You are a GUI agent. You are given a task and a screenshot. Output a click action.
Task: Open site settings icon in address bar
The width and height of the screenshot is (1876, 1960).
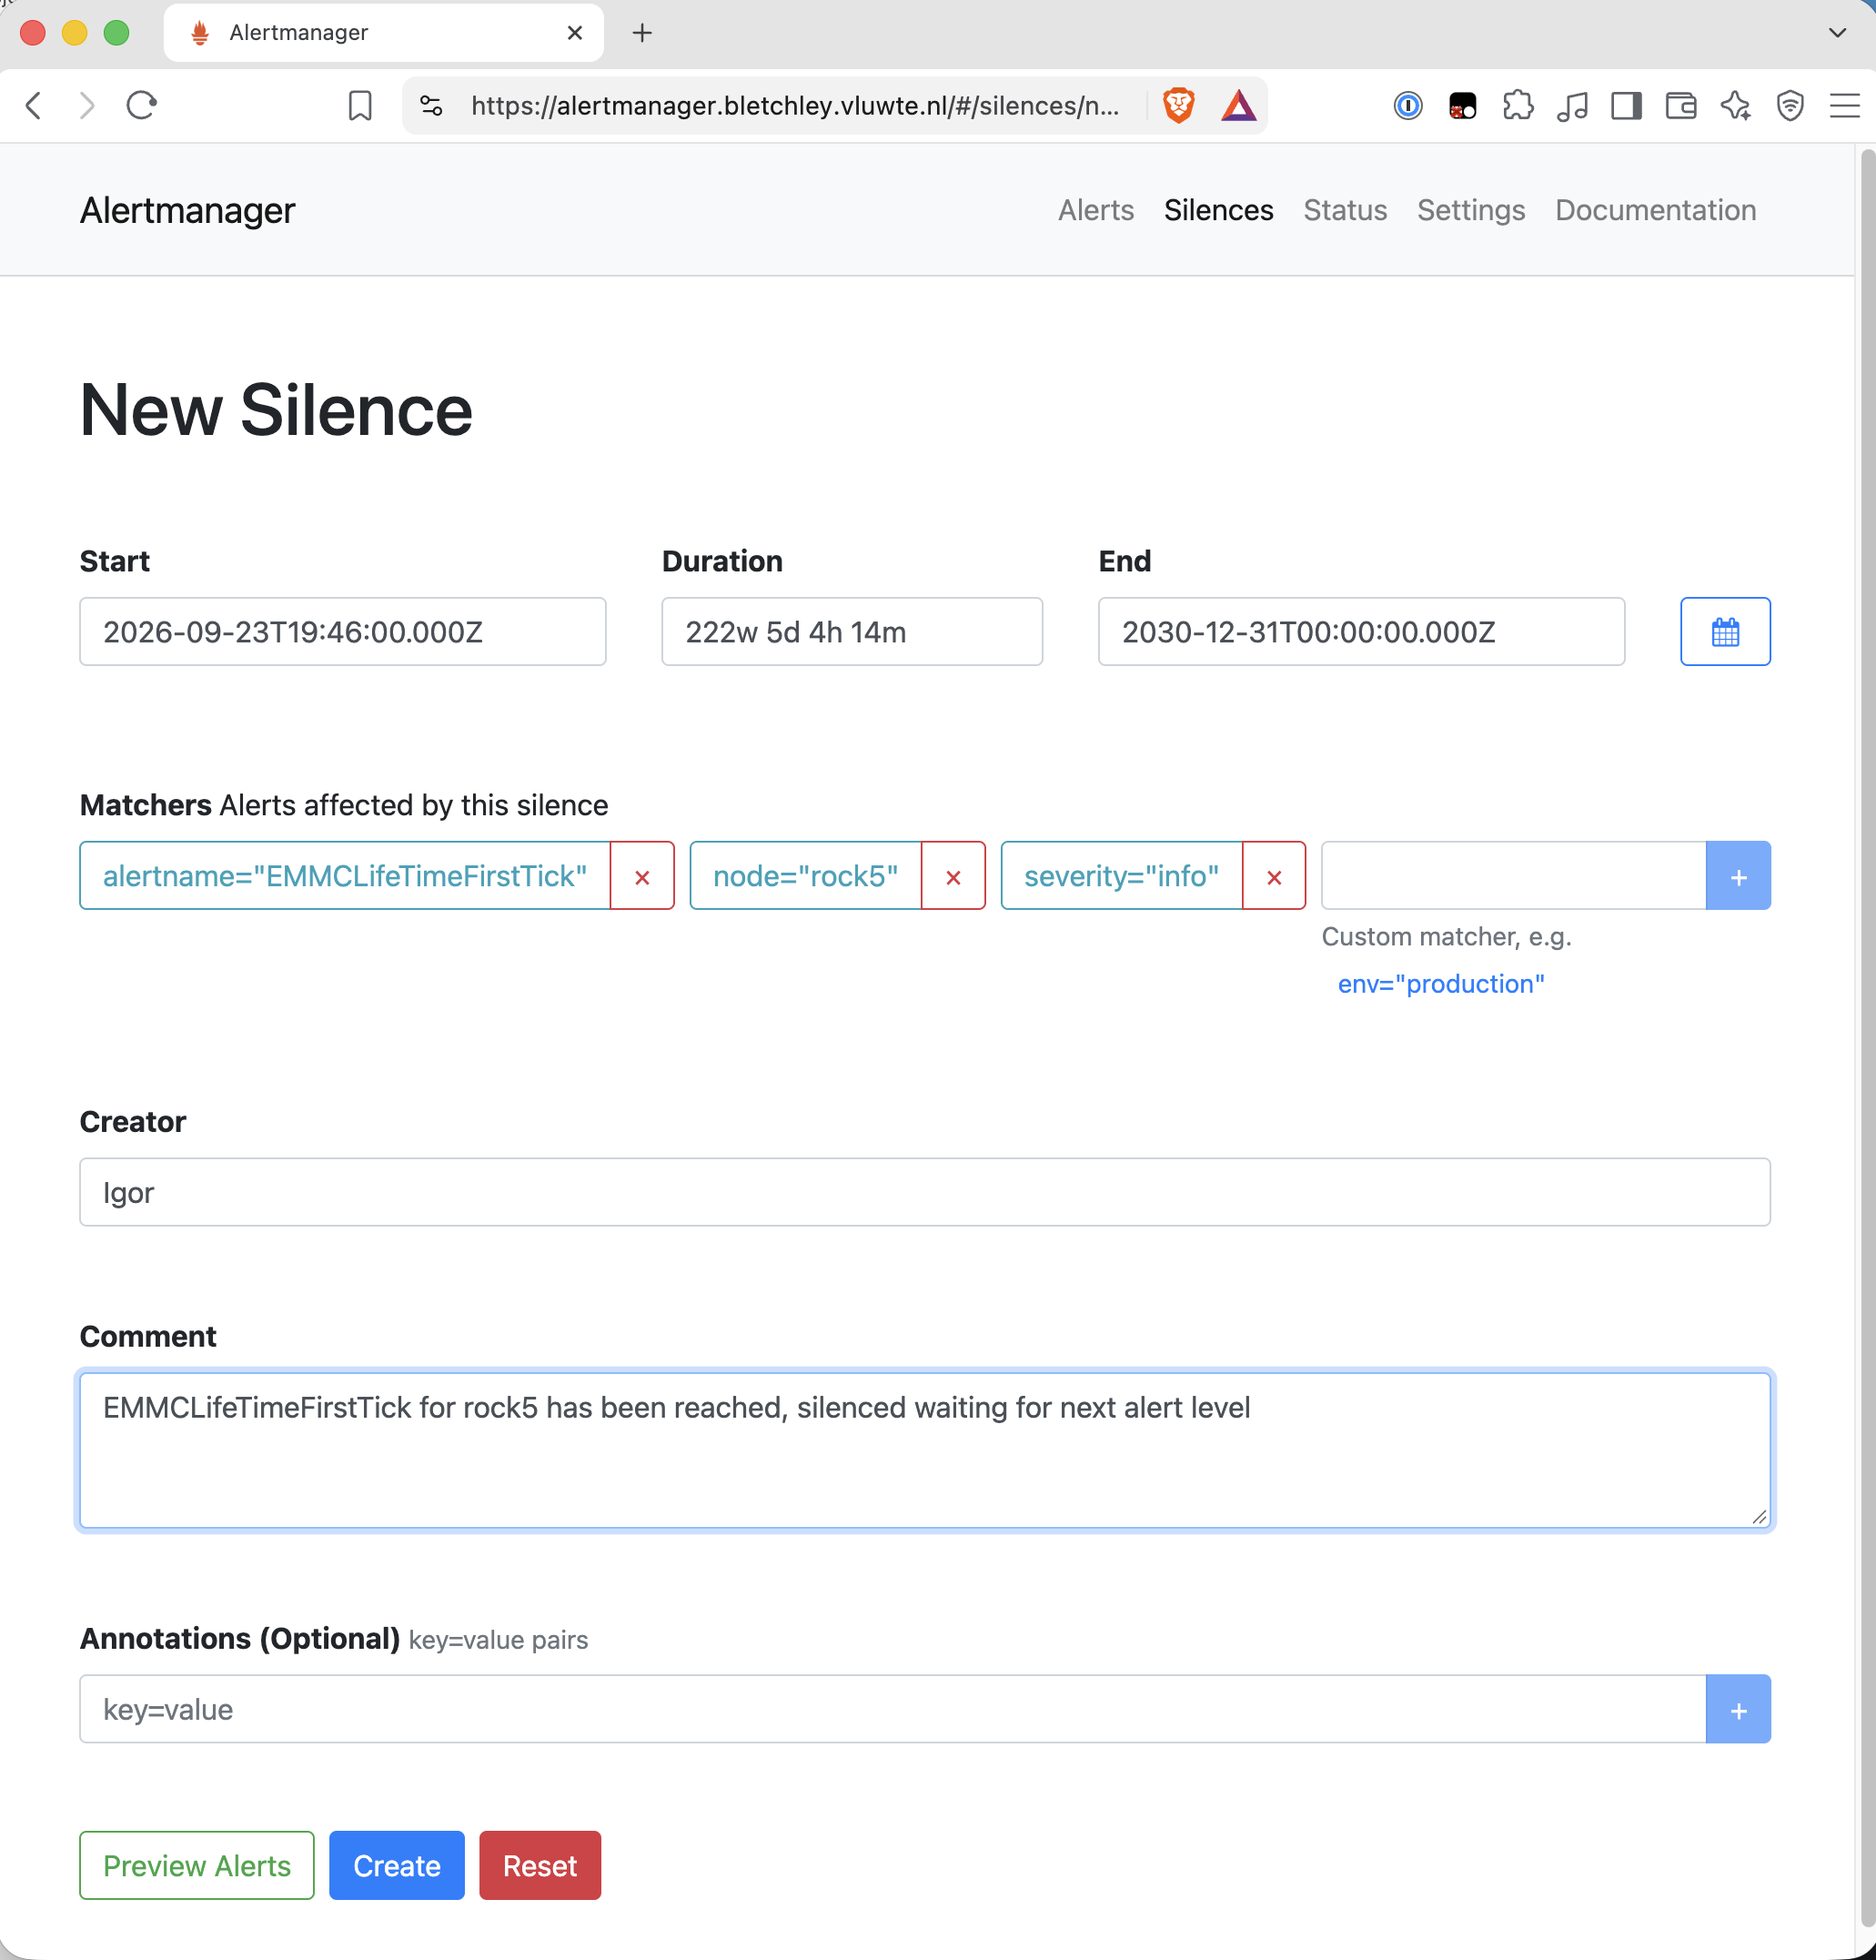pyautogui.click(x=431, y=105)
